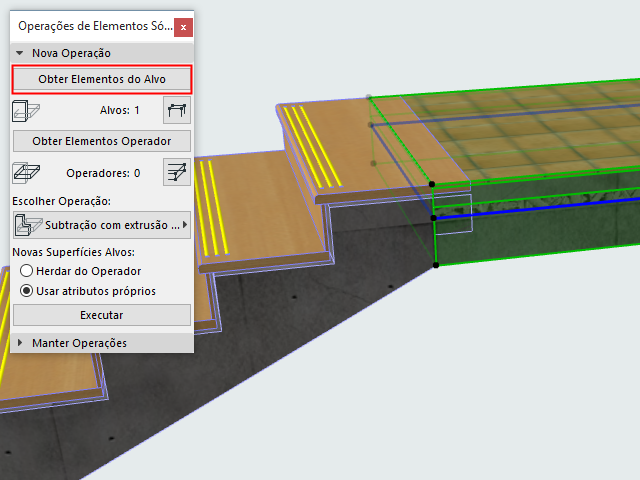Expand the Manter Operações section

pos(20,343)
